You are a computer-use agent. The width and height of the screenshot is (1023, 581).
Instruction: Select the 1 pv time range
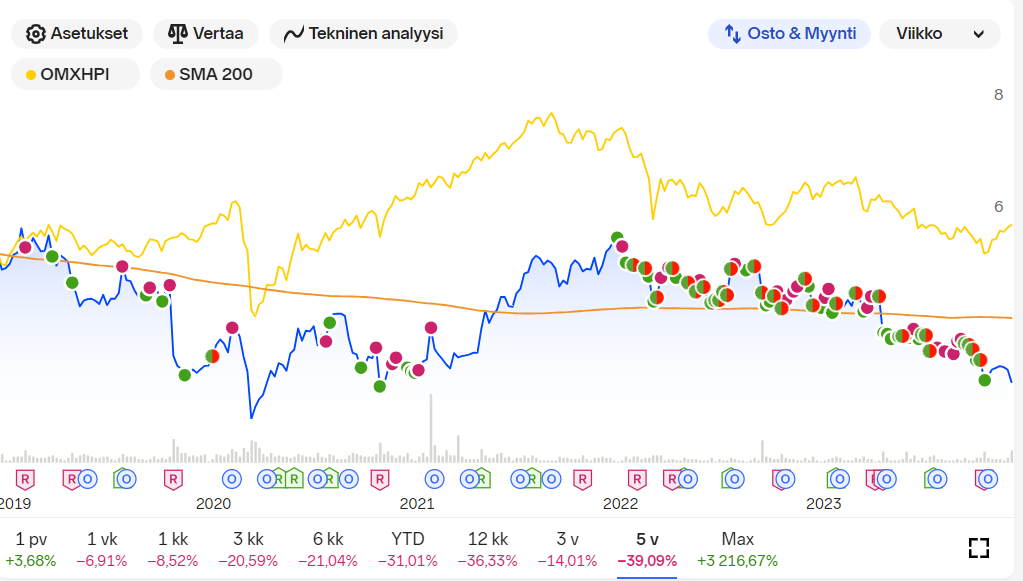click(31, 549)
